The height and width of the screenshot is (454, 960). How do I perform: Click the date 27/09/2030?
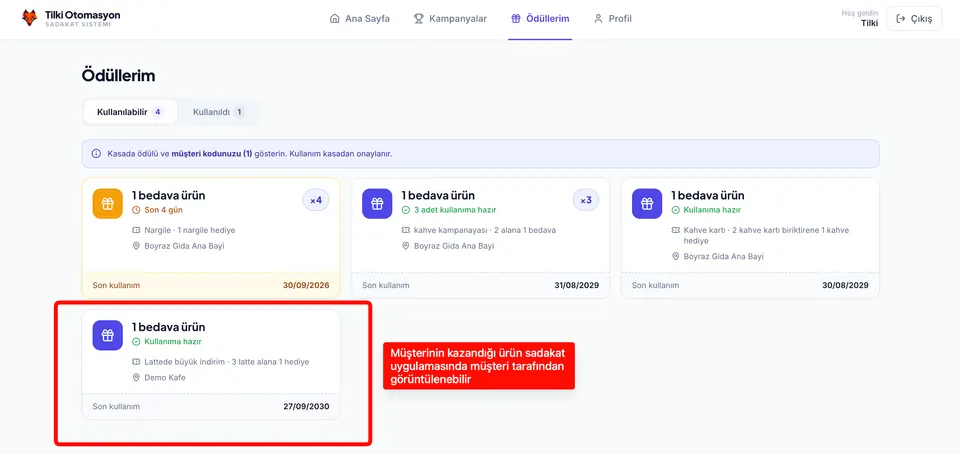(306, 406)
